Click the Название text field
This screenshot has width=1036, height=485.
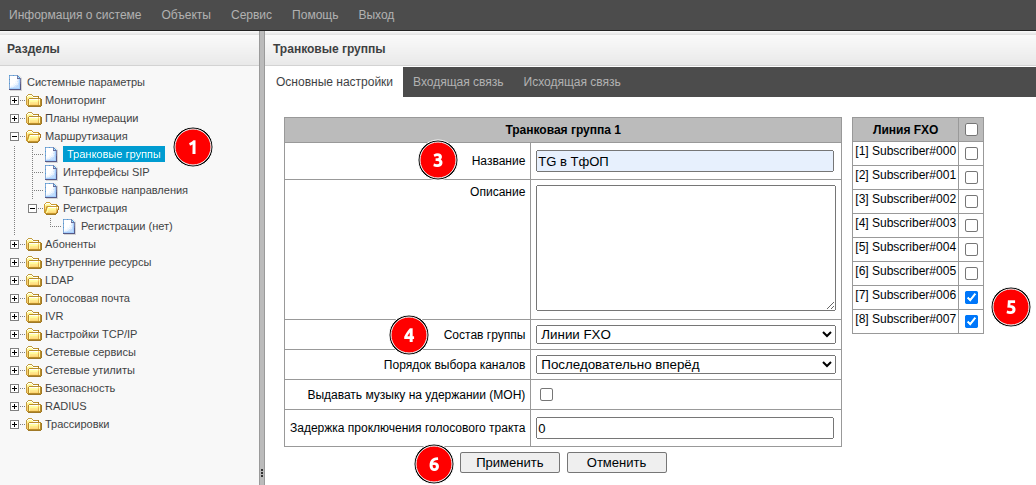point(685,161)
